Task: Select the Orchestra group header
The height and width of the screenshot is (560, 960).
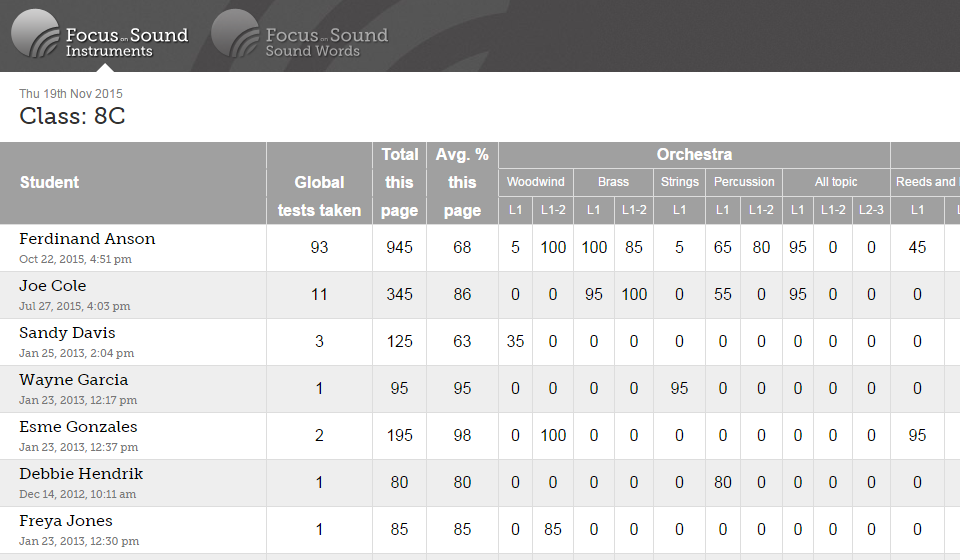Action: [x=694, y=155]
